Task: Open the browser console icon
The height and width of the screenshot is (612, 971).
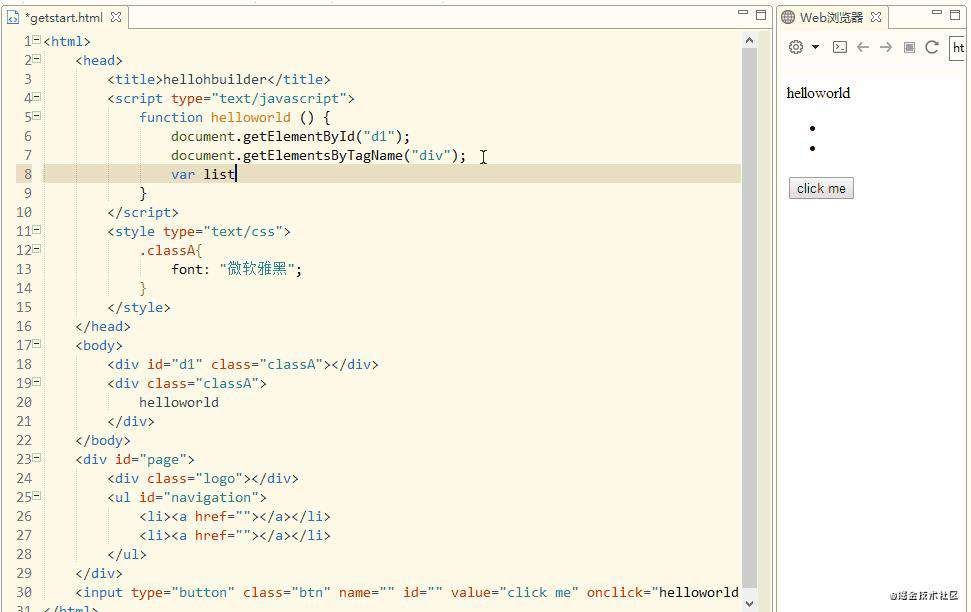Action: tap(840, 47)
